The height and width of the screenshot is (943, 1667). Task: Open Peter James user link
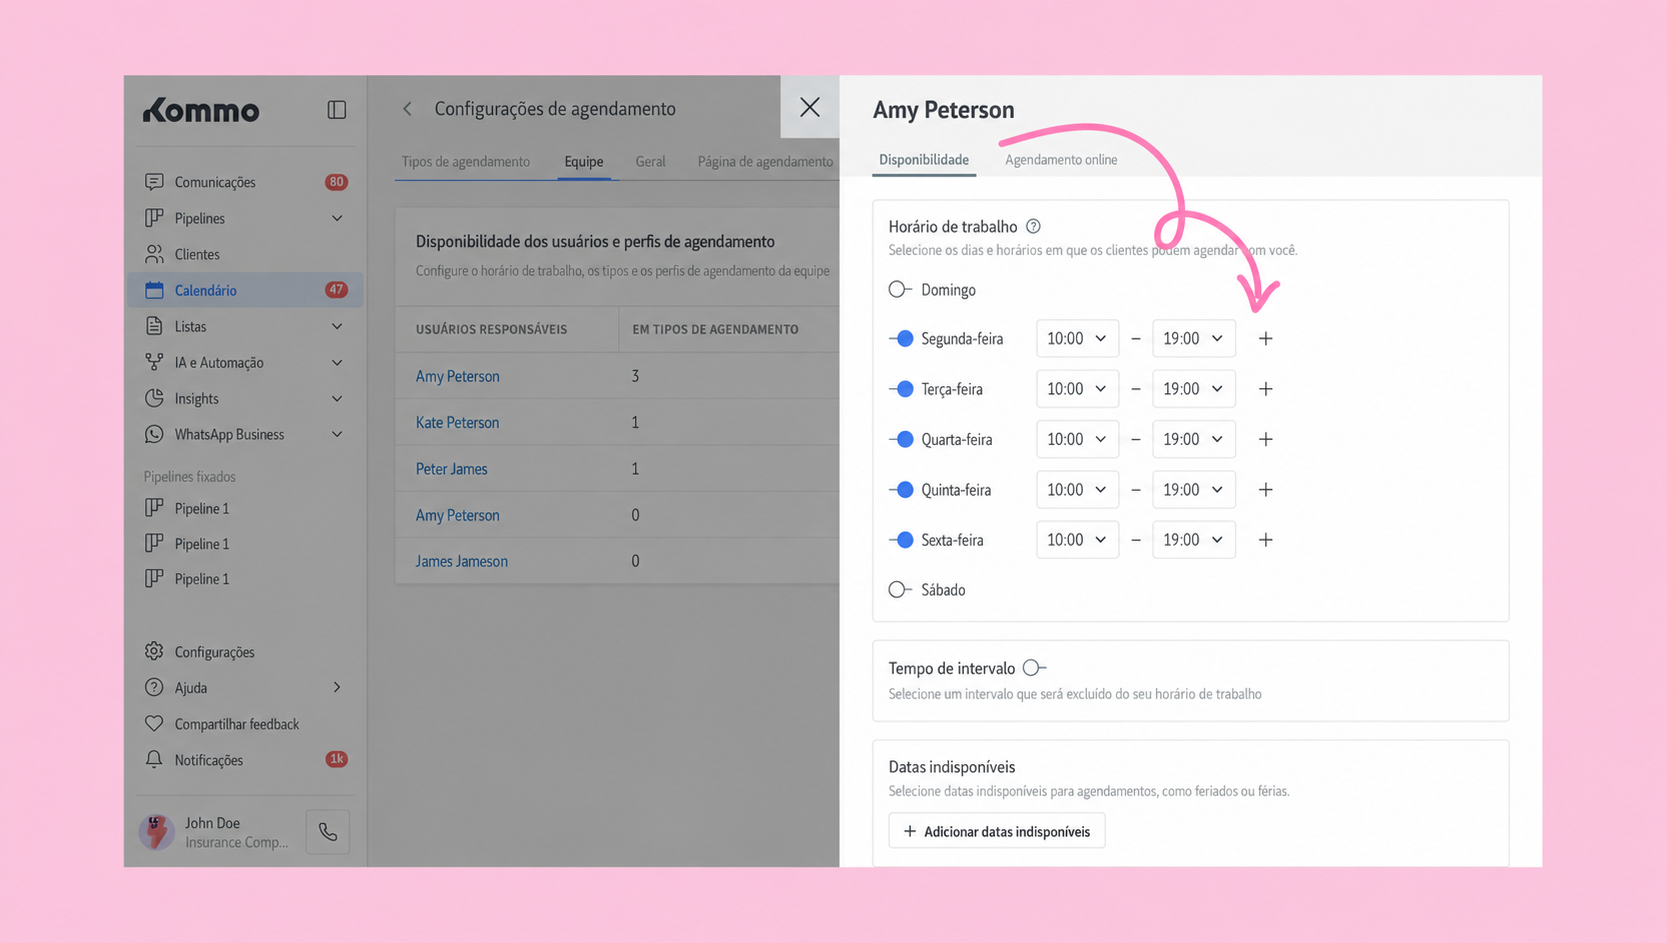coord(452,469)
